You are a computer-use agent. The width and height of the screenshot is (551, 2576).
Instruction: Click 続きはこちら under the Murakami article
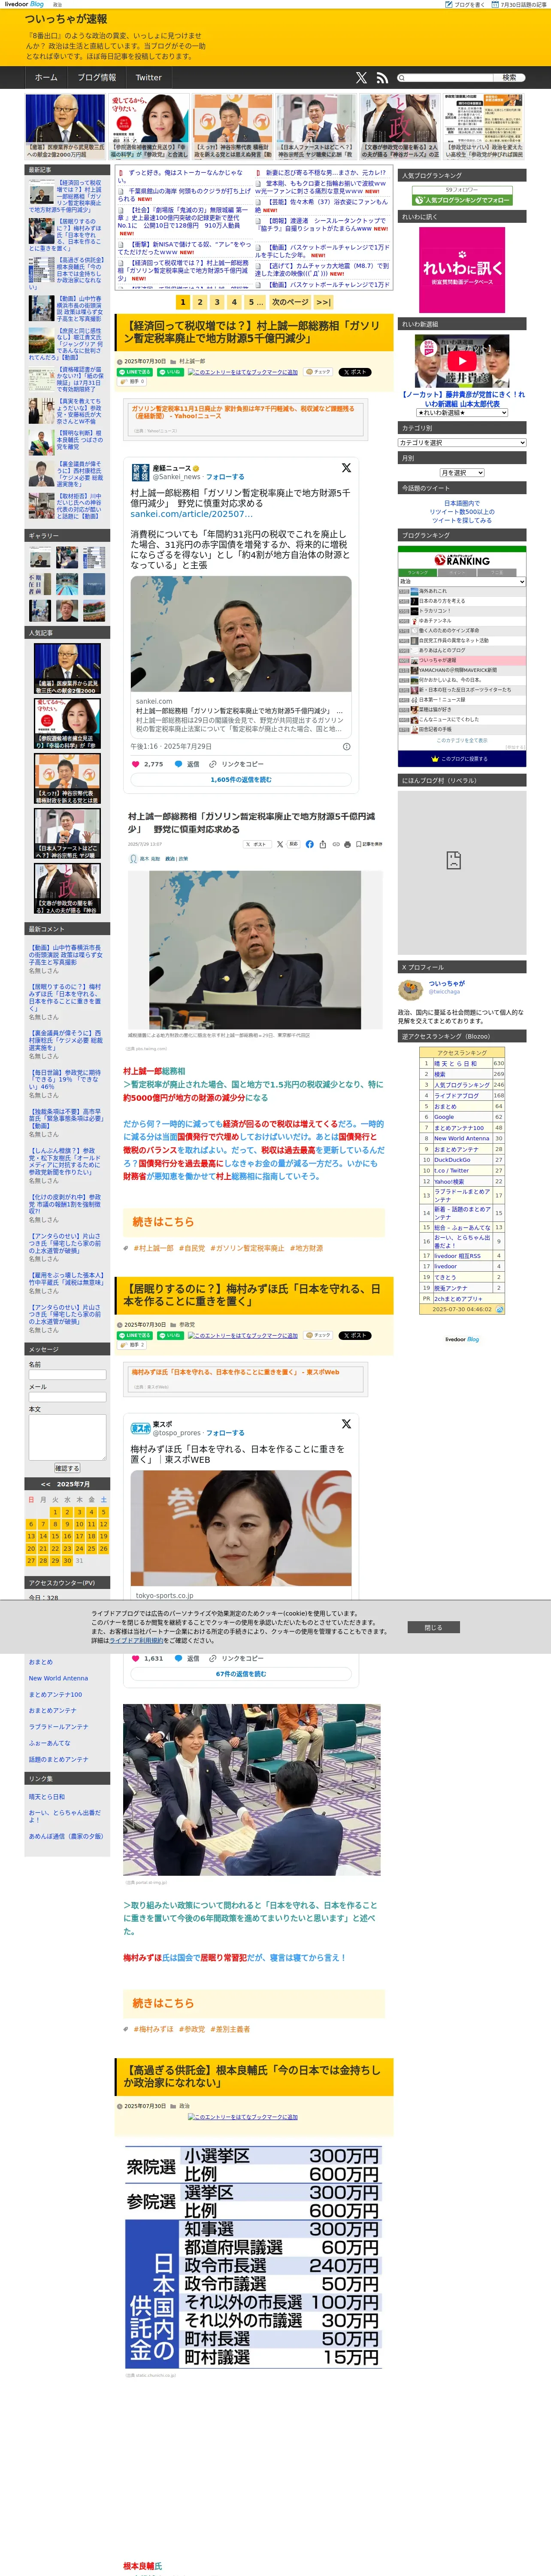tap(163, 1221)
